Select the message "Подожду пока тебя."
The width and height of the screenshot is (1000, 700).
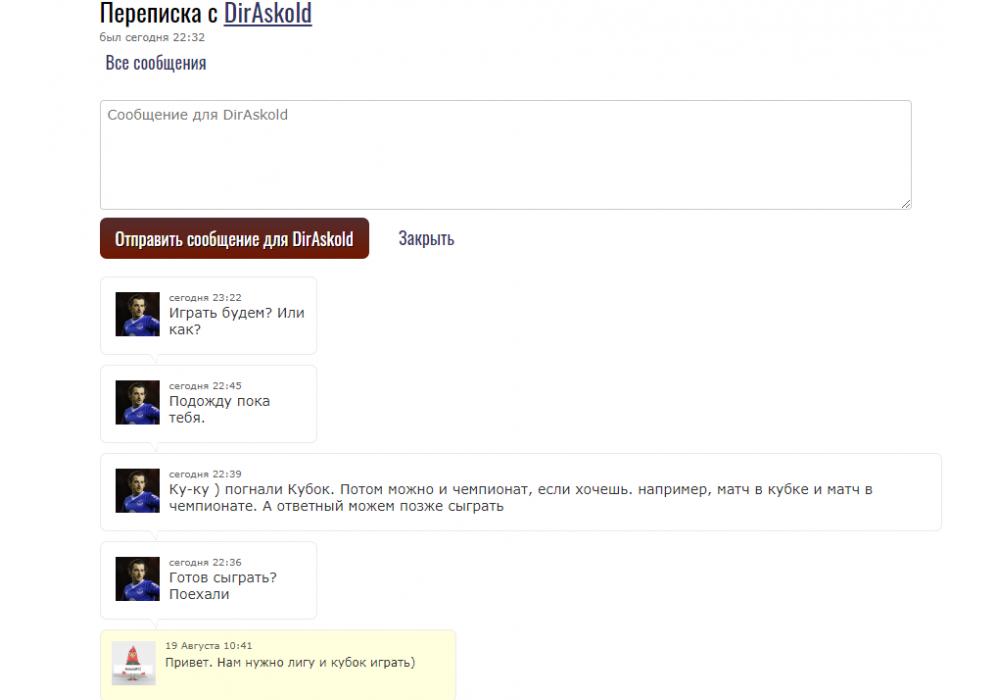click(219, 409)
